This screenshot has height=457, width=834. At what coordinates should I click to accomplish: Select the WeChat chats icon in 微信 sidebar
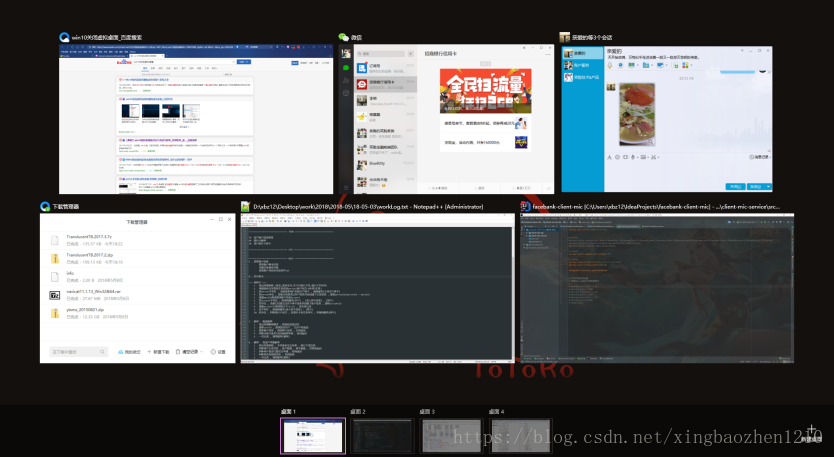pos(346,68)
